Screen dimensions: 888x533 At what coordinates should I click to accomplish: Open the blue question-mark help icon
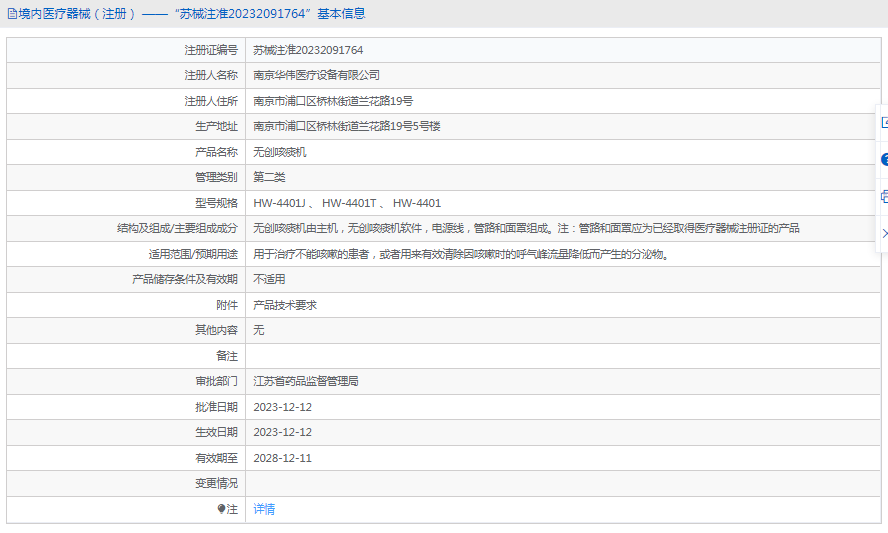click(885, 160)
